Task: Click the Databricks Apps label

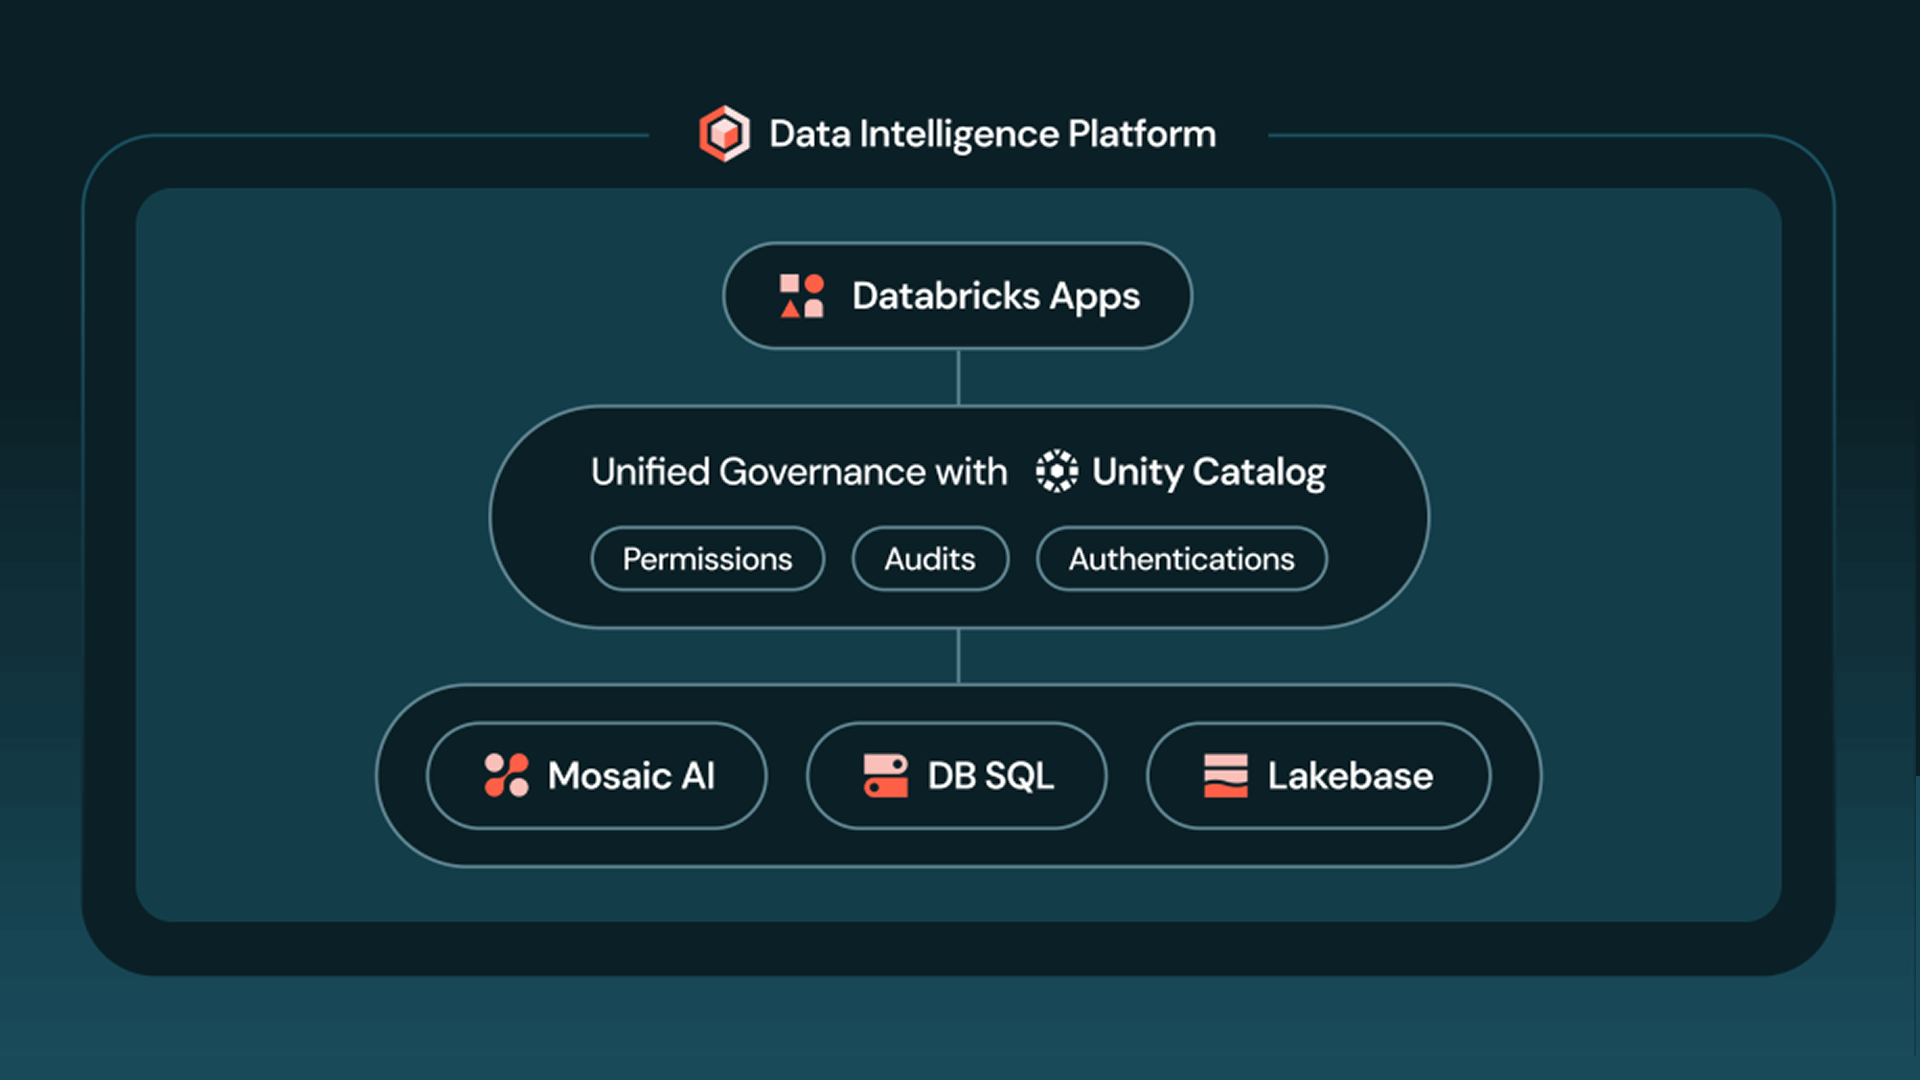Action: point(996,297)
